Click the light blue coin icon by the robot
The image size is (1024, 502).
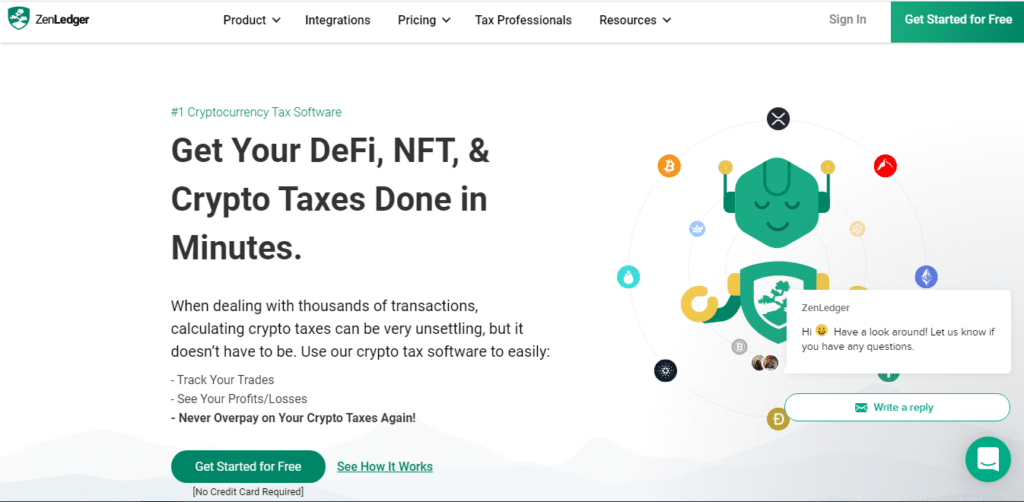697,228
